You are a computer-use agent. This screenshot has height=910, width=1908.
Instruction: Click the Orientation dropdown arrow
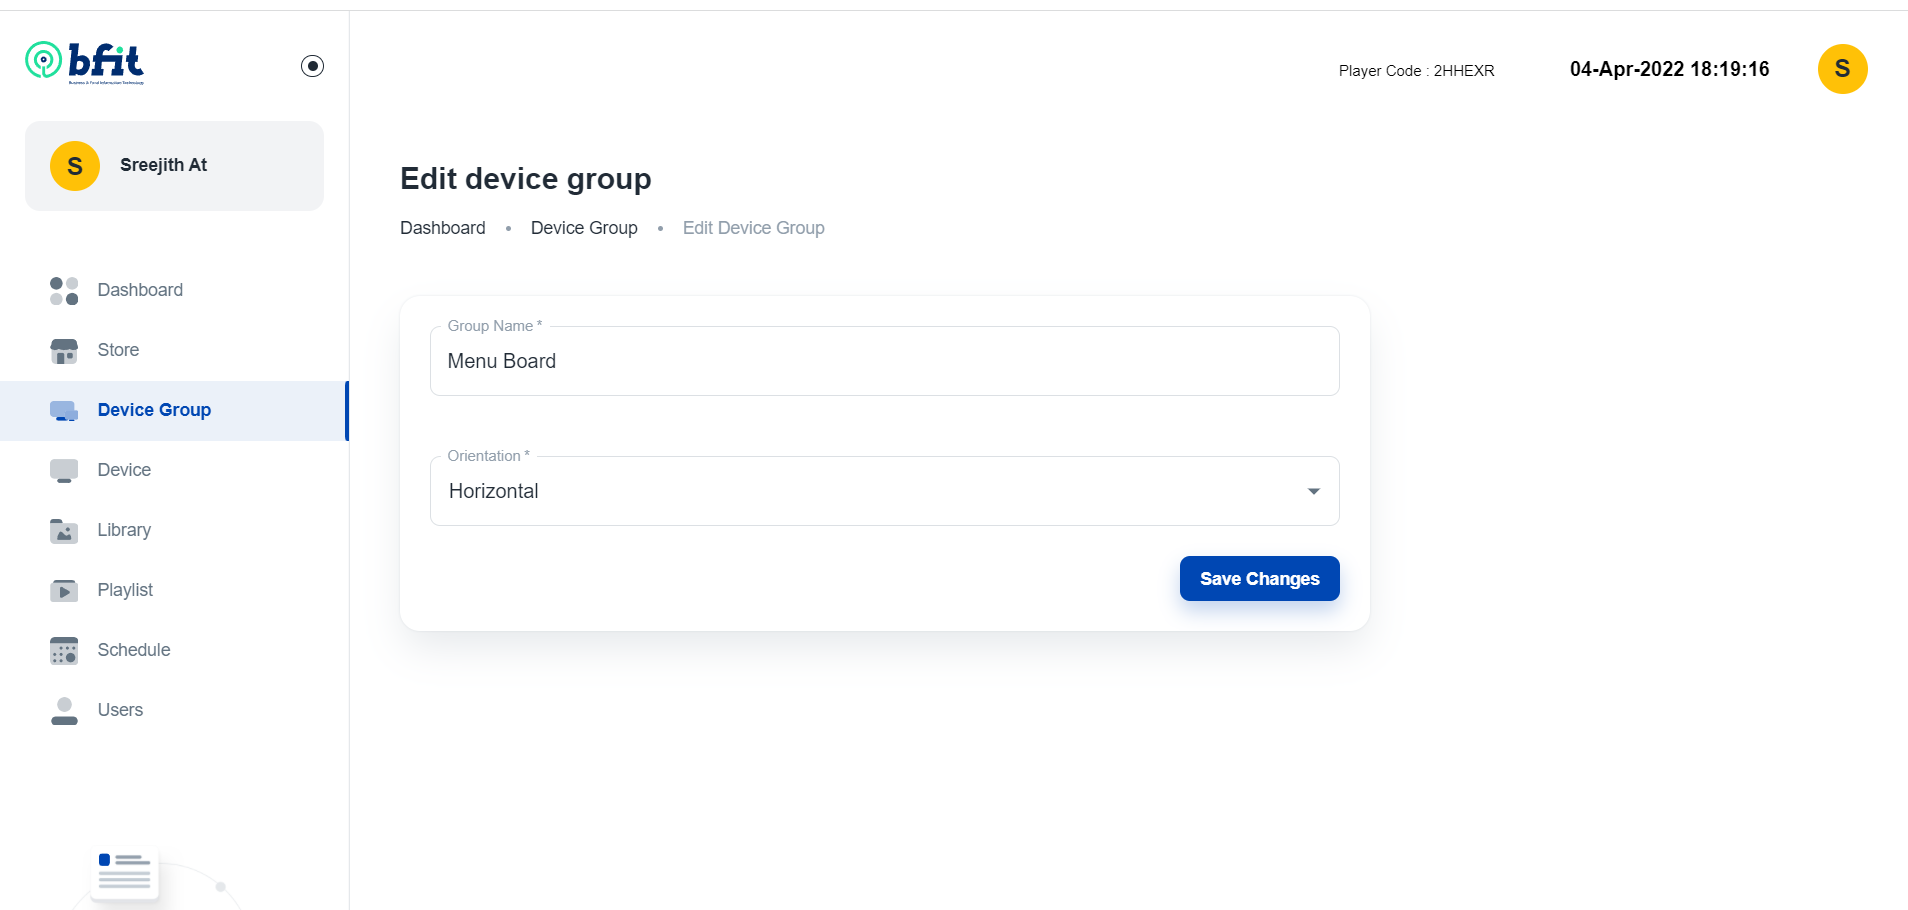point(1313,491)
